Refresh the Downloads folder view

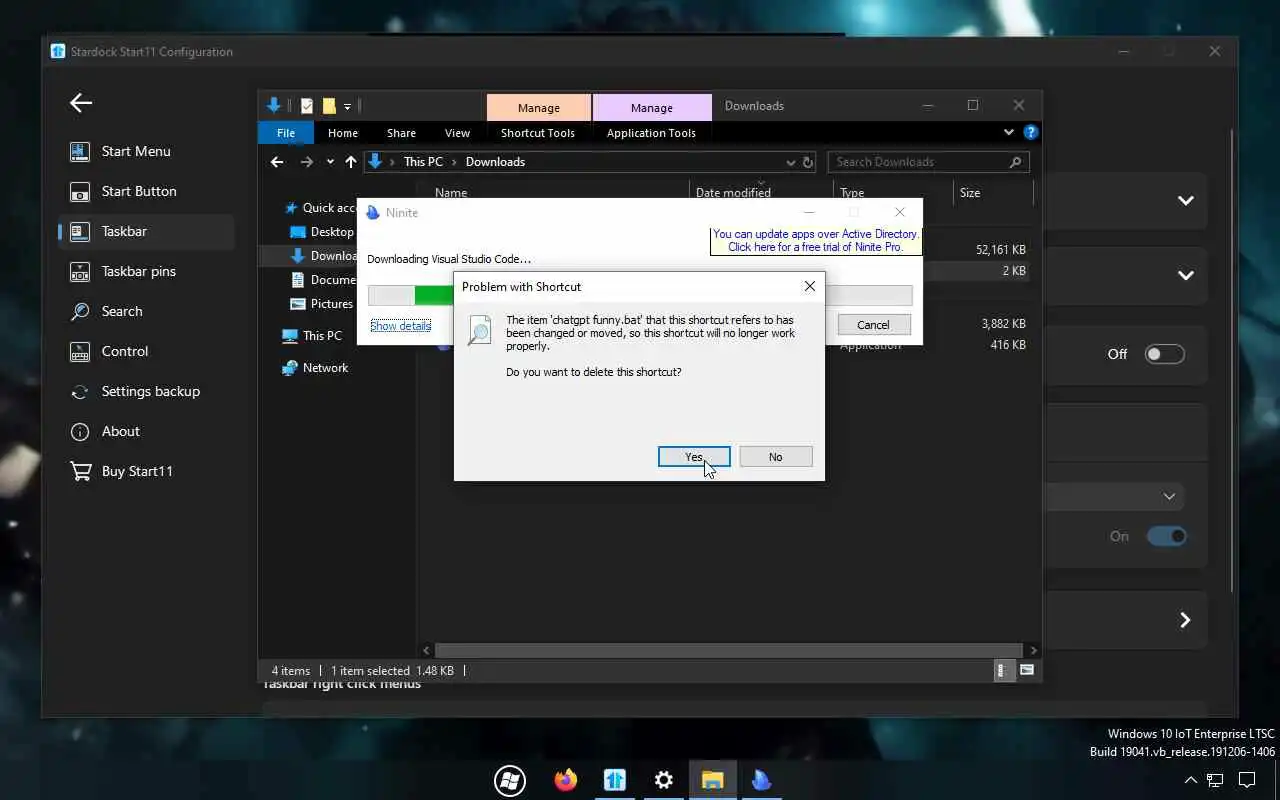click(808, 162)
